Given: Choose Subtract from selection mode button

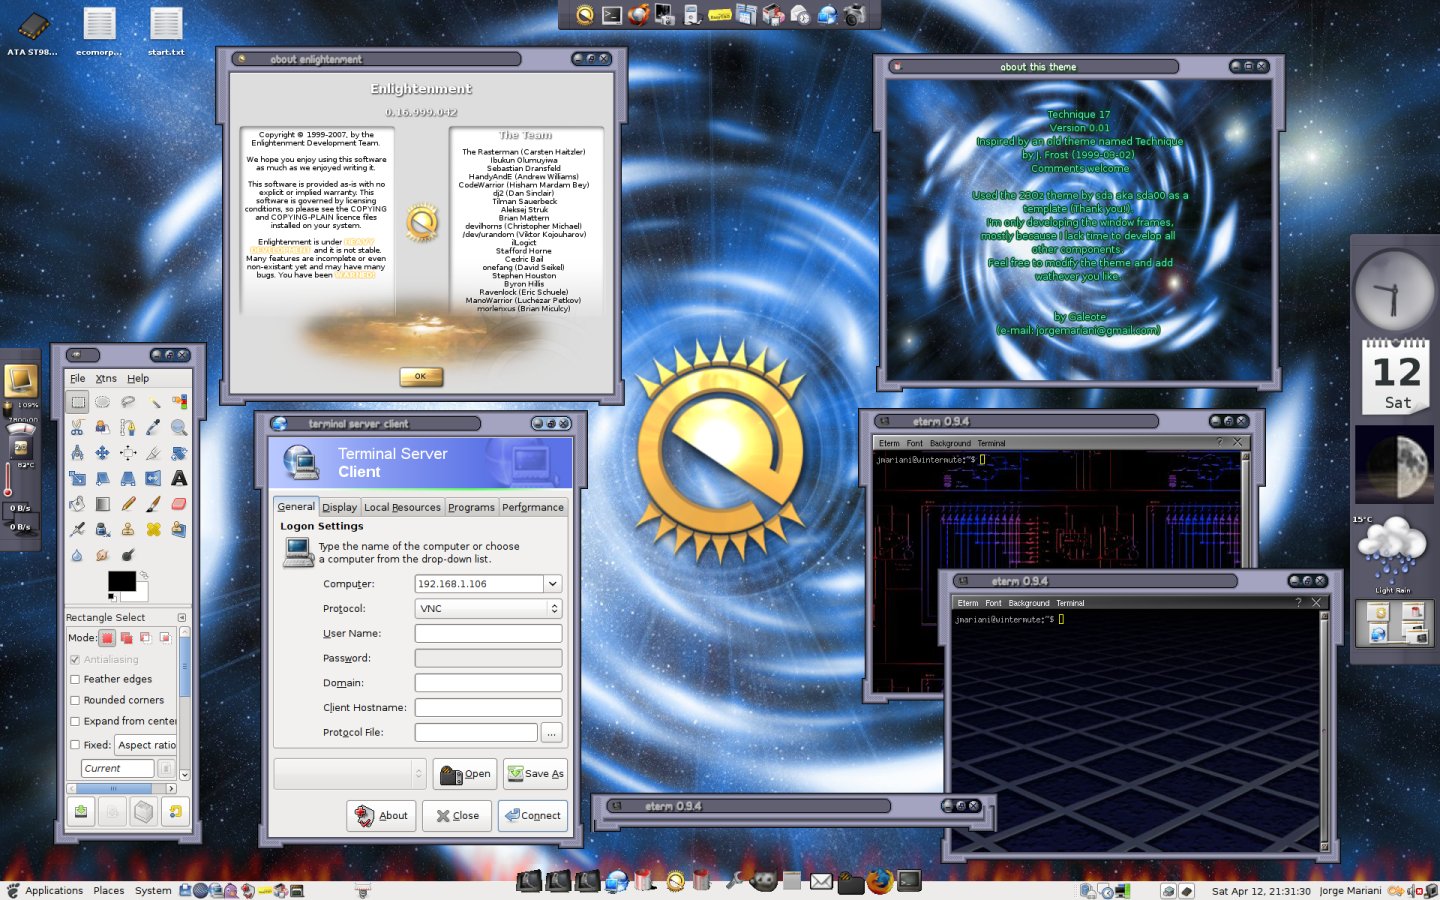Looking at the screenshot, I should pyautogui.click(x=146, y=637).
